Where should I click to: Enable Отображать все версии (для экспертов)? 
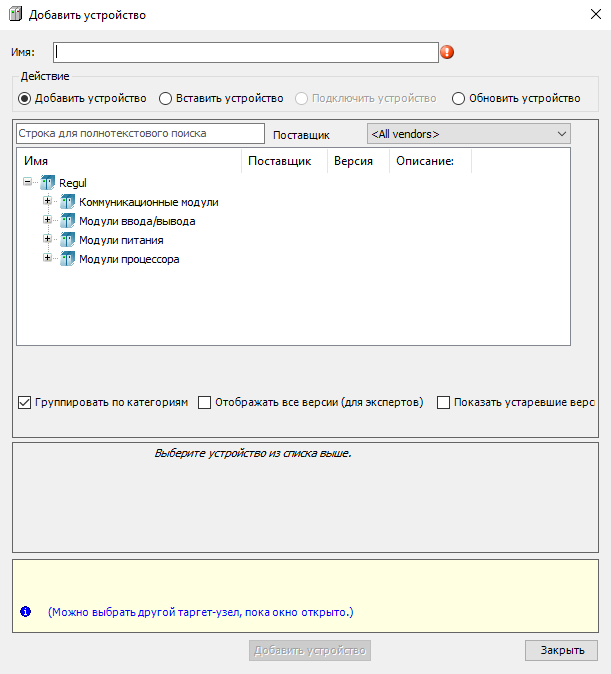click(205, 403)
